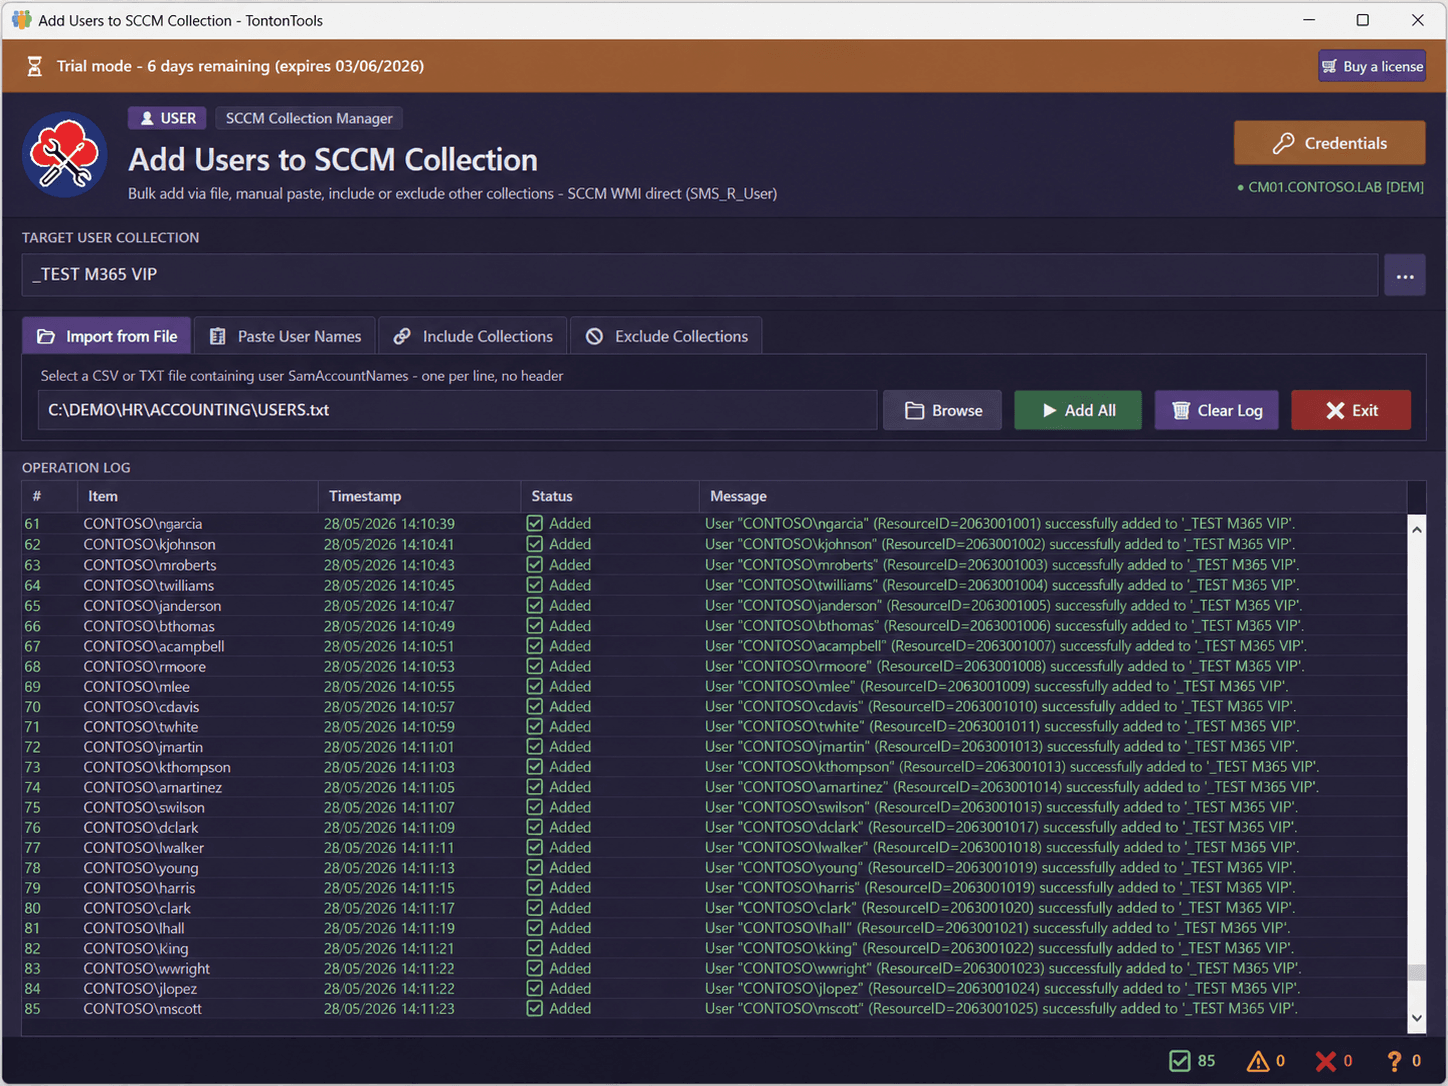Image resolution: width=1448 pixels, height=1086 pixels.
Task: Start adding users with Add All
Action: [x=1078, y=410]
